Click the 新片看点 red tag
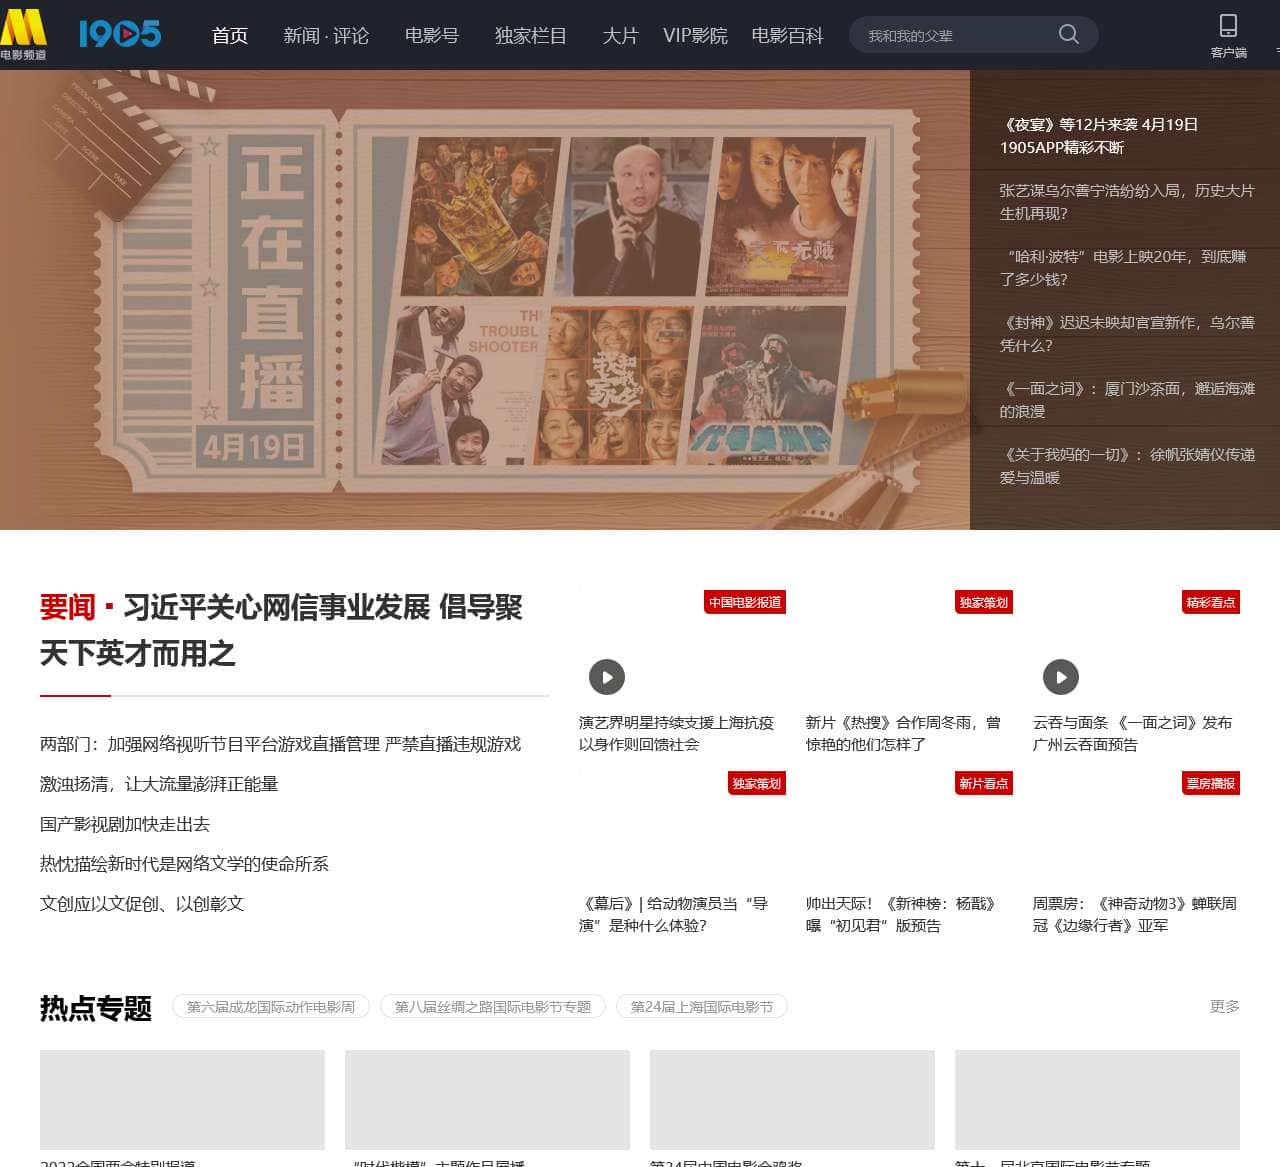 (984, 783)
